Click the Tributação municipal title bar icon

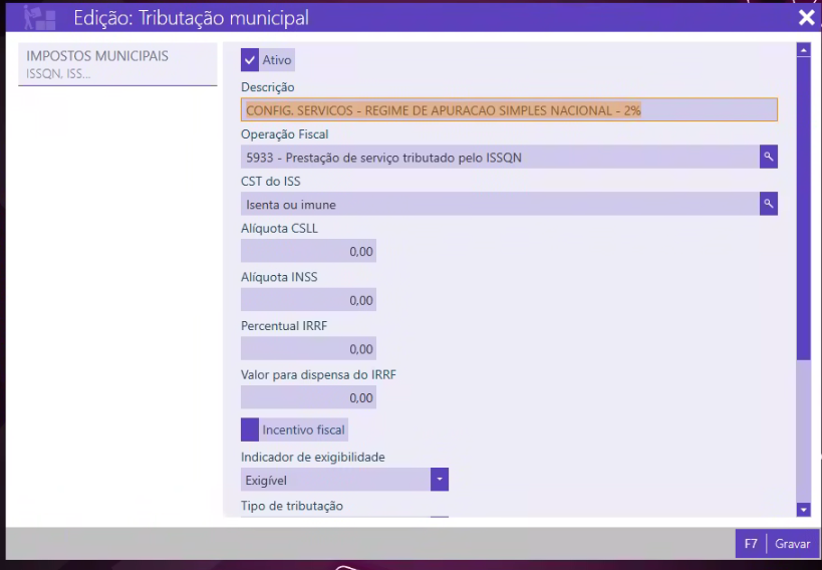pyautogui.click(x=39, y=17)
